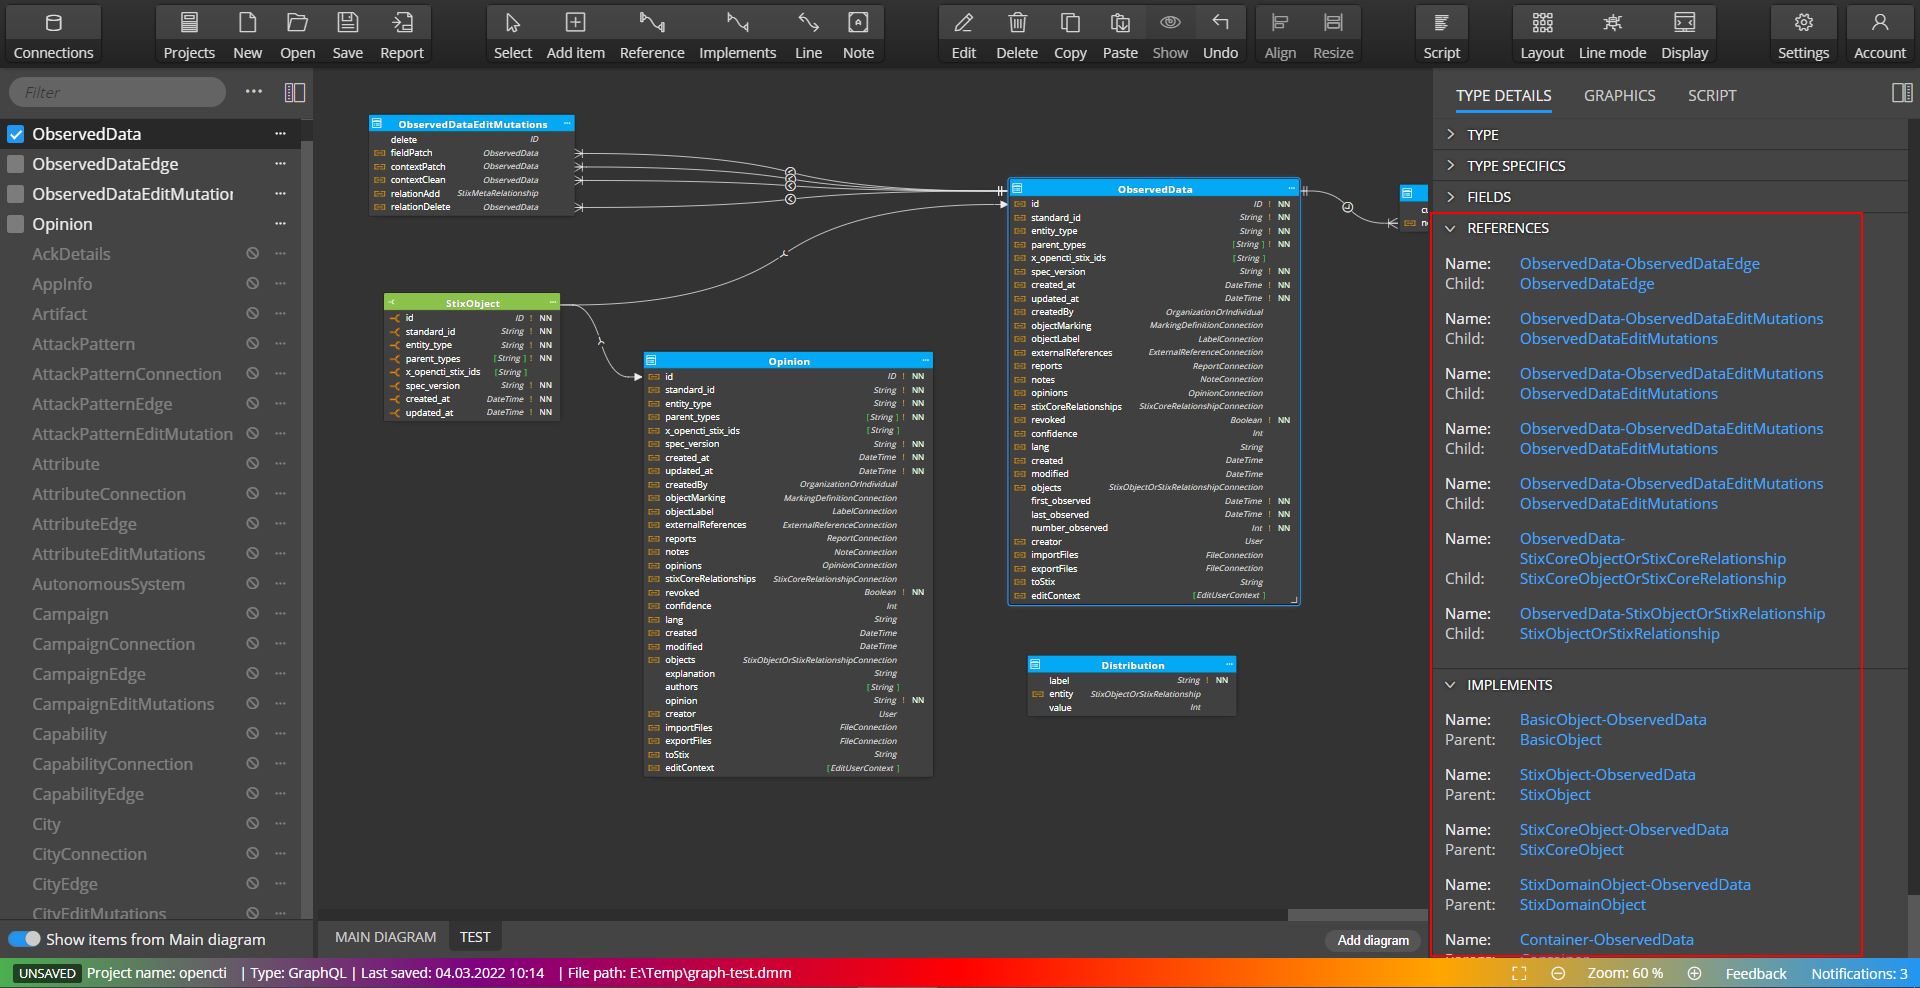Toggle the sidebar panel layout icon
Image resolution: width=1920 pixels, height=988 pixels.
click(x=295, y=92)
